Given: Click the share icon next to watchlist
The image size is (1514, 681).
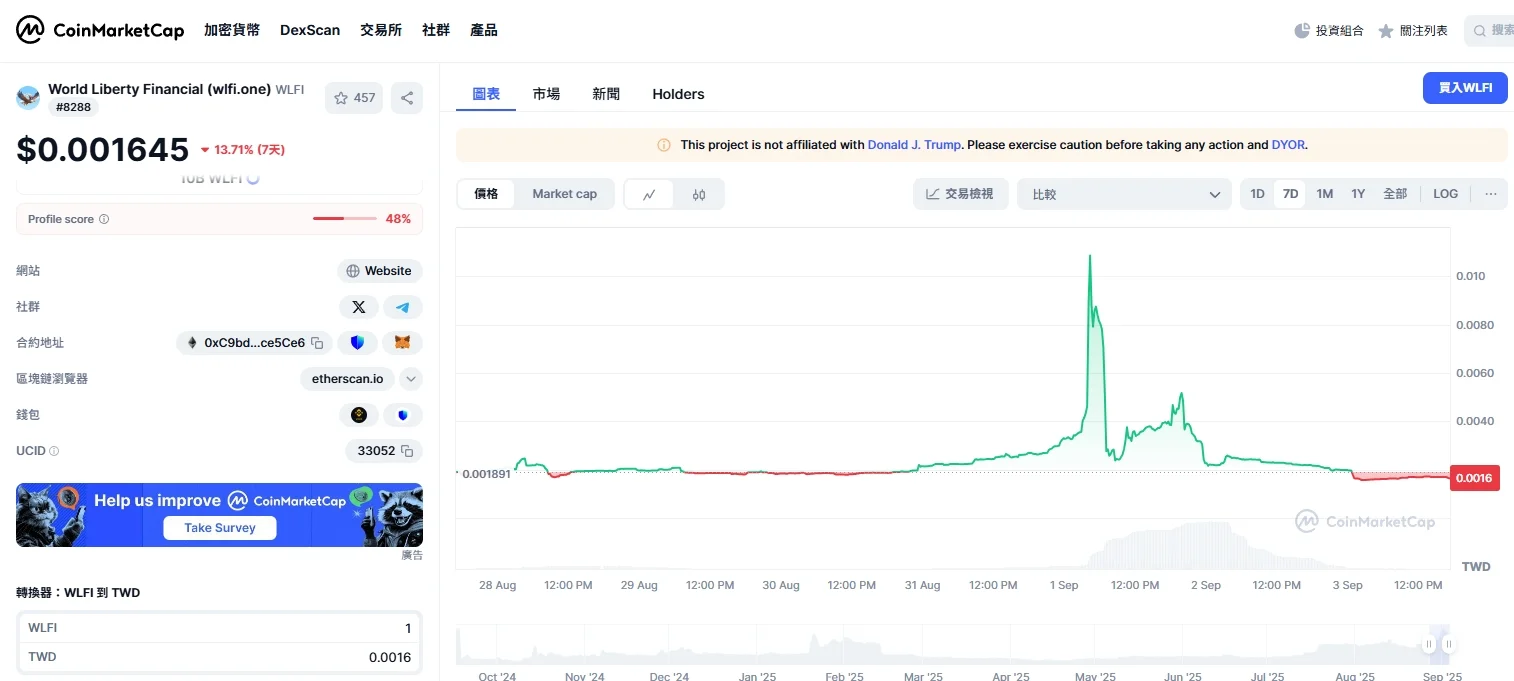Looking at the screenshot, I should (x=407, y=98).
